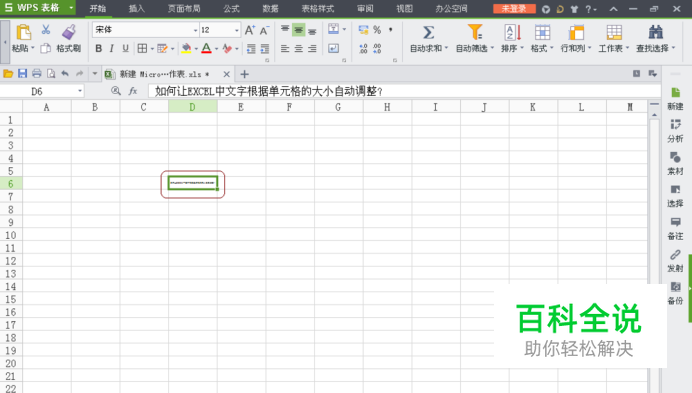The width and height of the screenshot is (692, 393).
Task: Click the red Not Logged In button
Action: point(514,9)
